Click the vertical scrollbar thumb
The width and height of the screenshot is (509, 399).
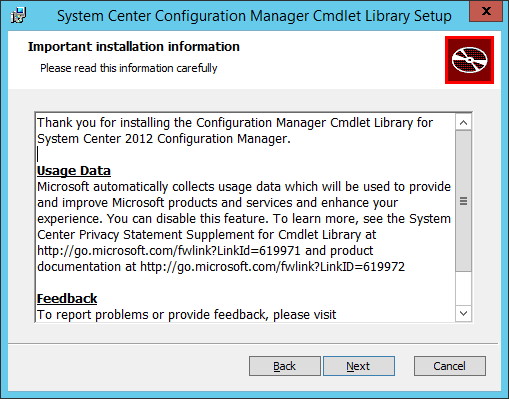(x=463, y=201)
